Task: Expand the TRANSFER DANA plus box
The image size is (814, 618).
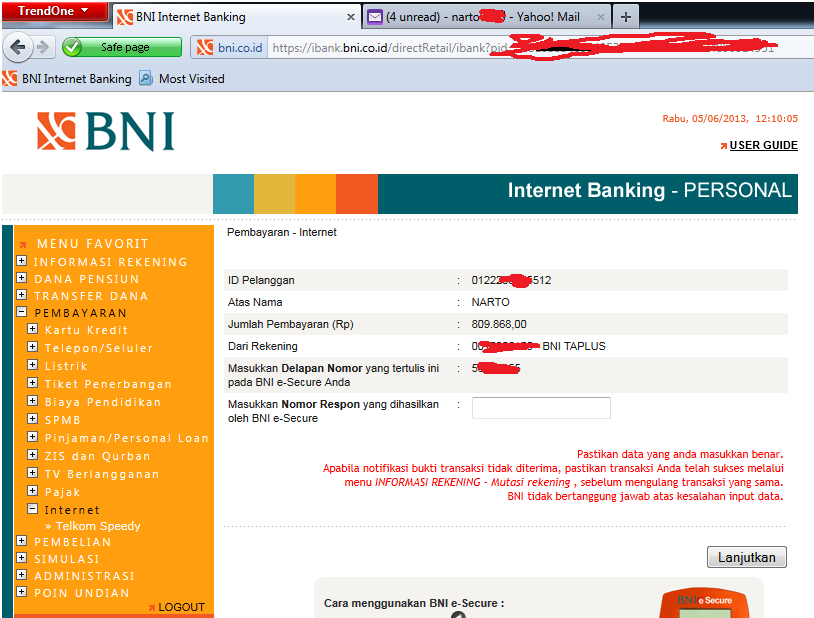Action: coord(22,295)
